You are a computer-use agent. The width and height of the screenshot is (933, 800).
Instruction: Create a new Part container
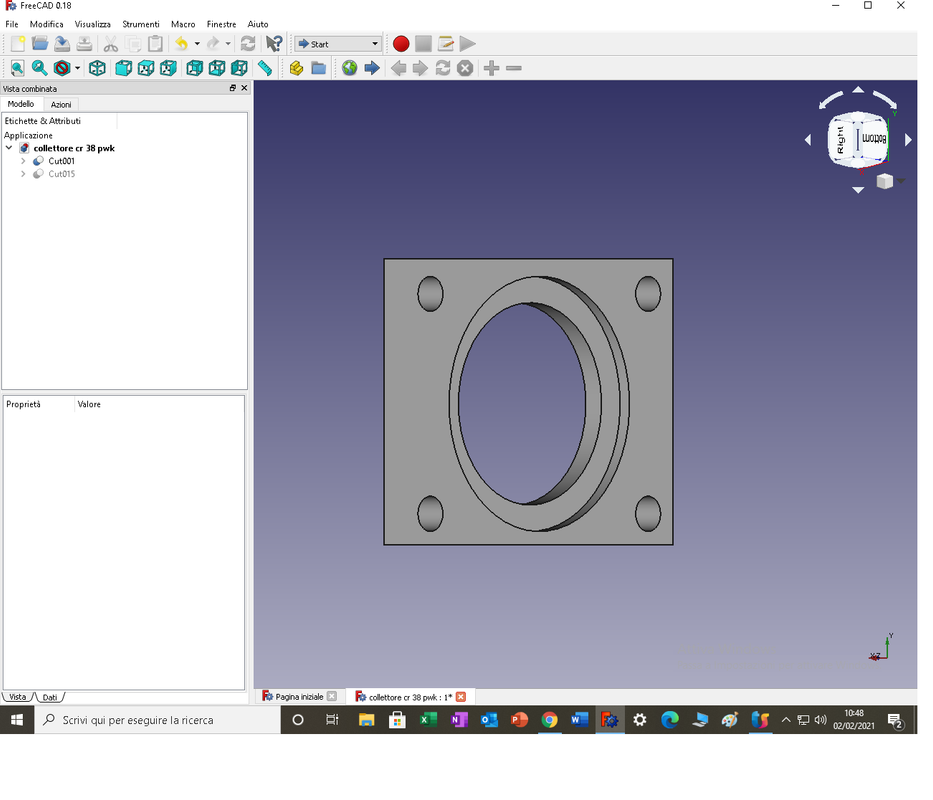[296, 68]
